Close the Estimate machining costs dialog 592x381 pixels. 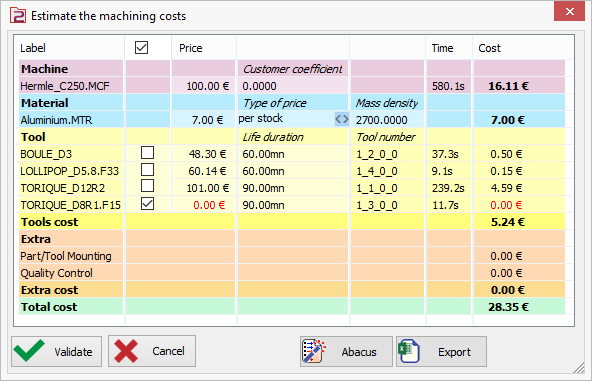[569, 11]
